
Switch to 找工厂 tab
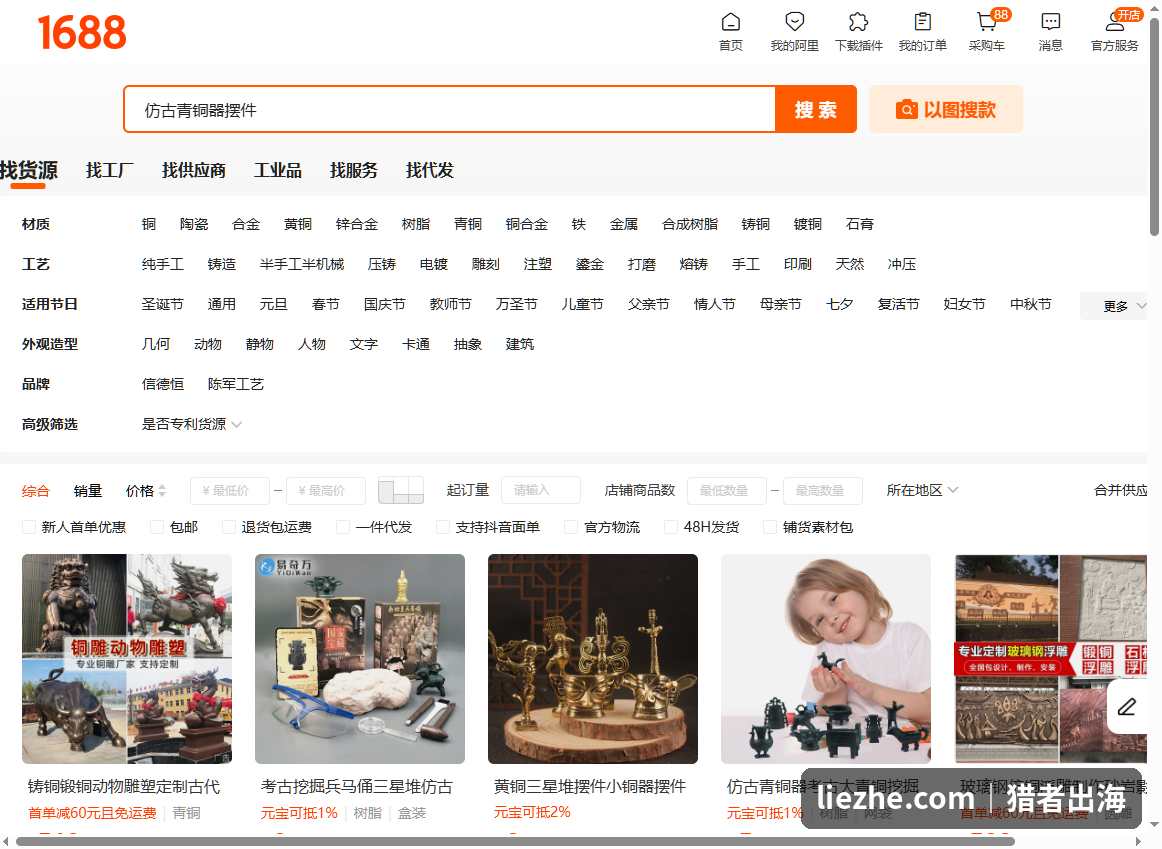pos(110,170)
